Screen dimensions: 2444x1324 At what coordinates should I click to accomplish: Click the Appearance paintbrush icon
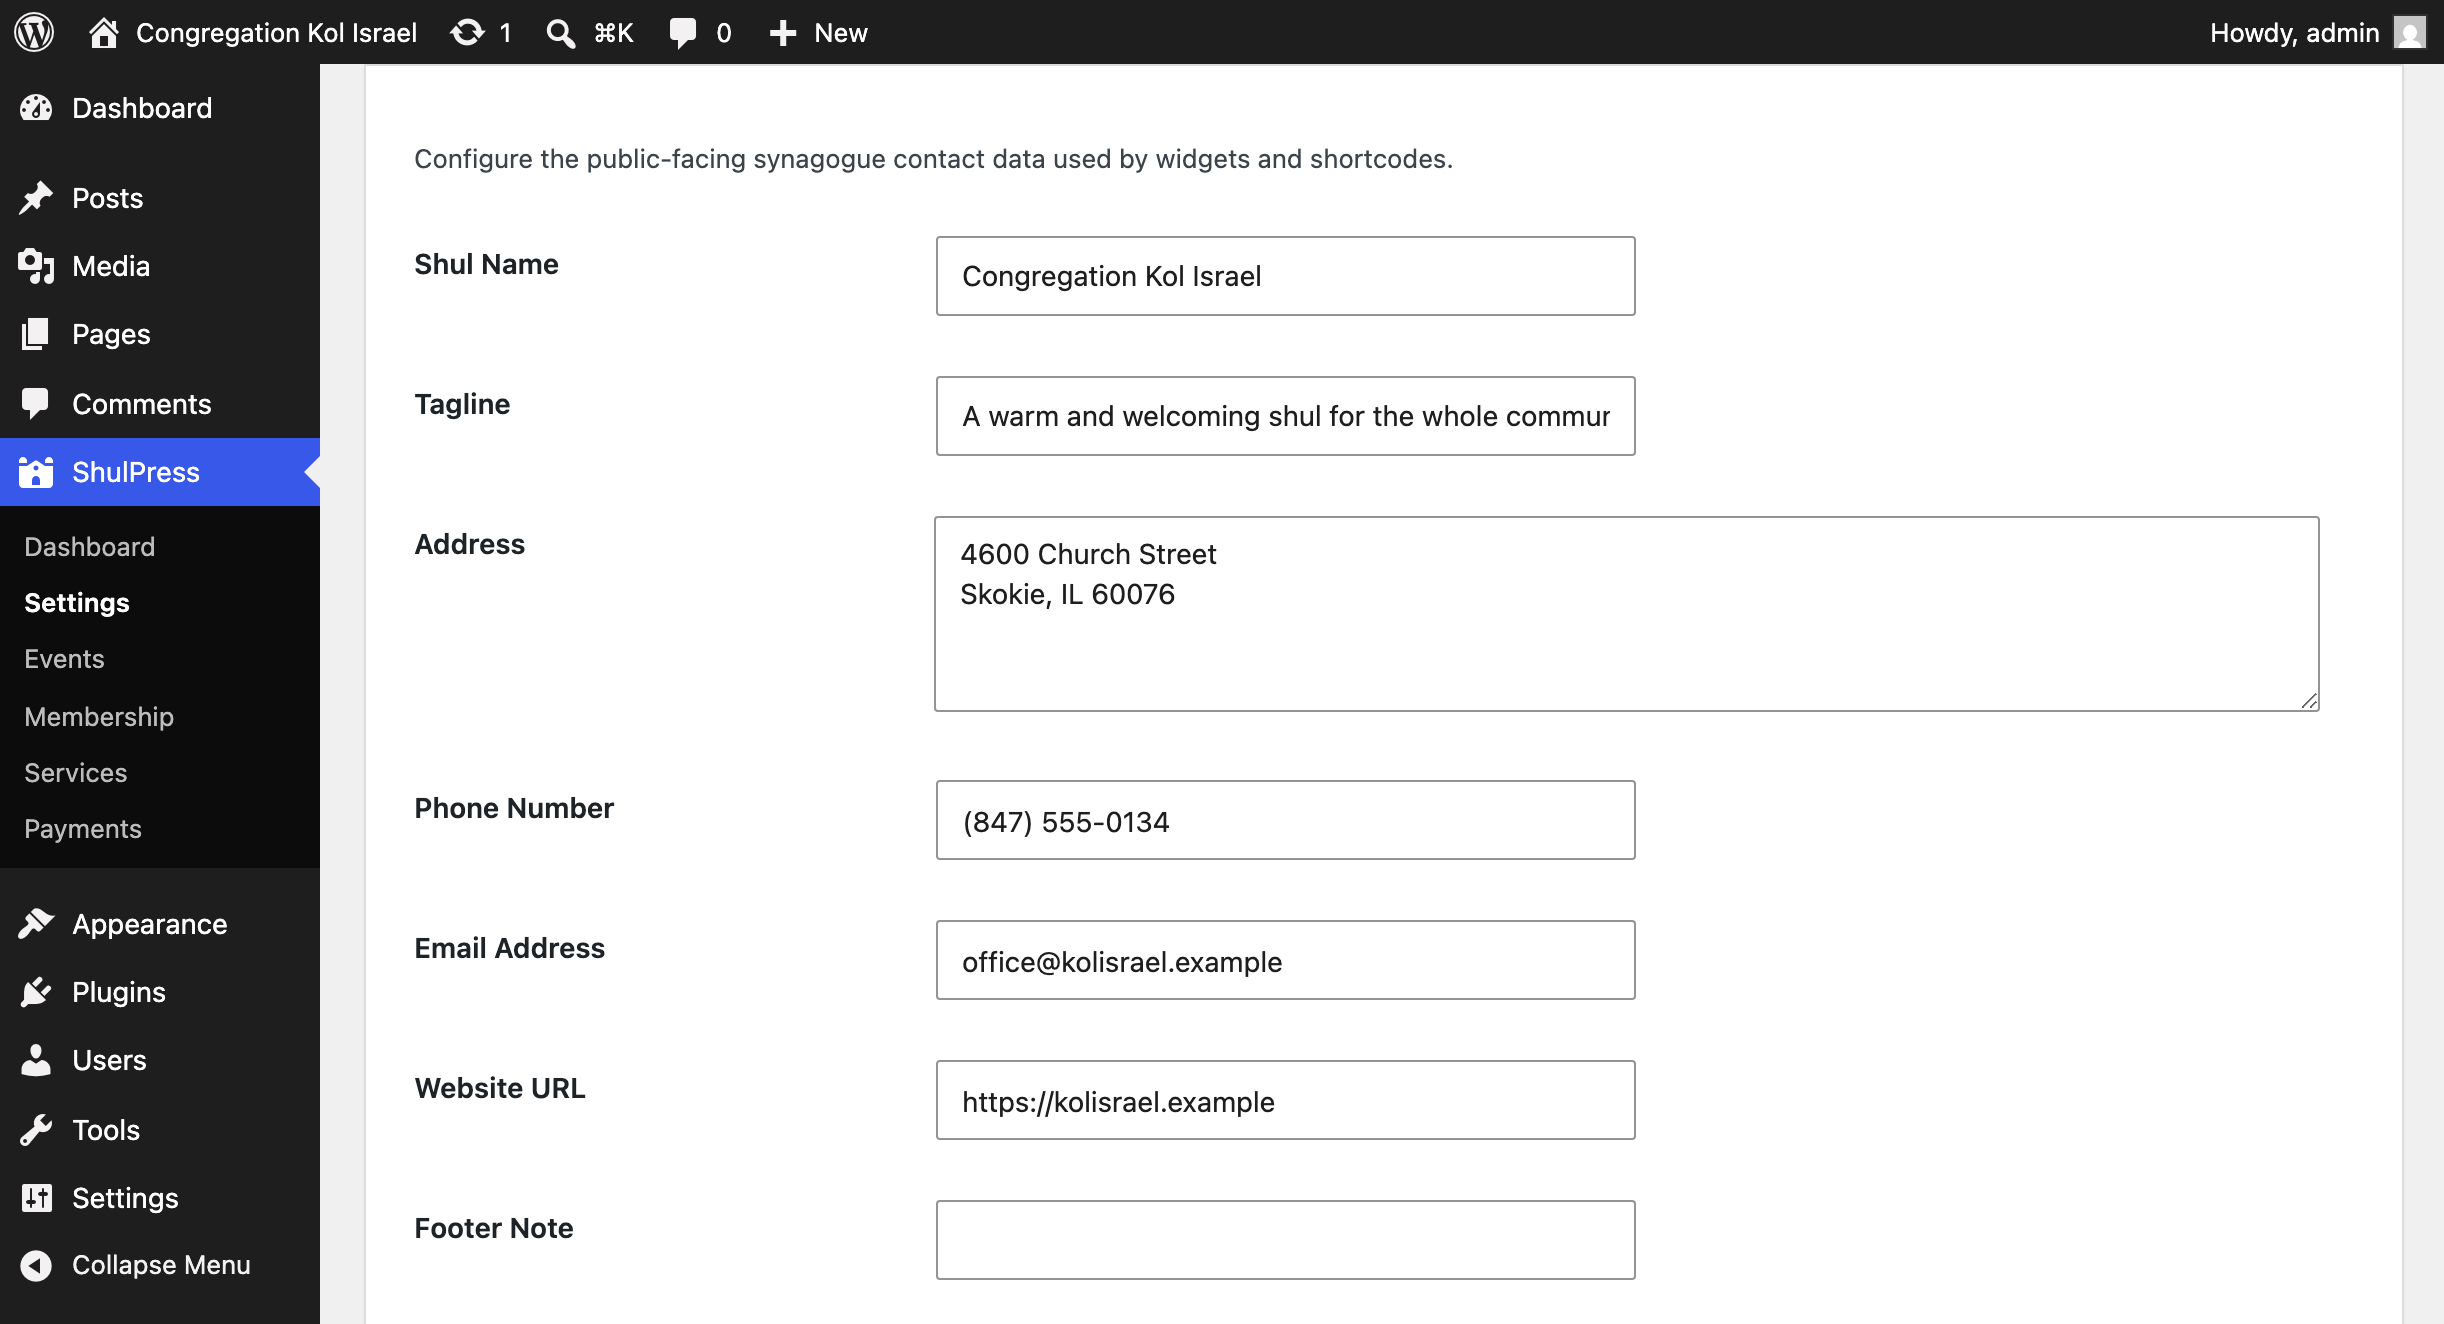(36, 924)
